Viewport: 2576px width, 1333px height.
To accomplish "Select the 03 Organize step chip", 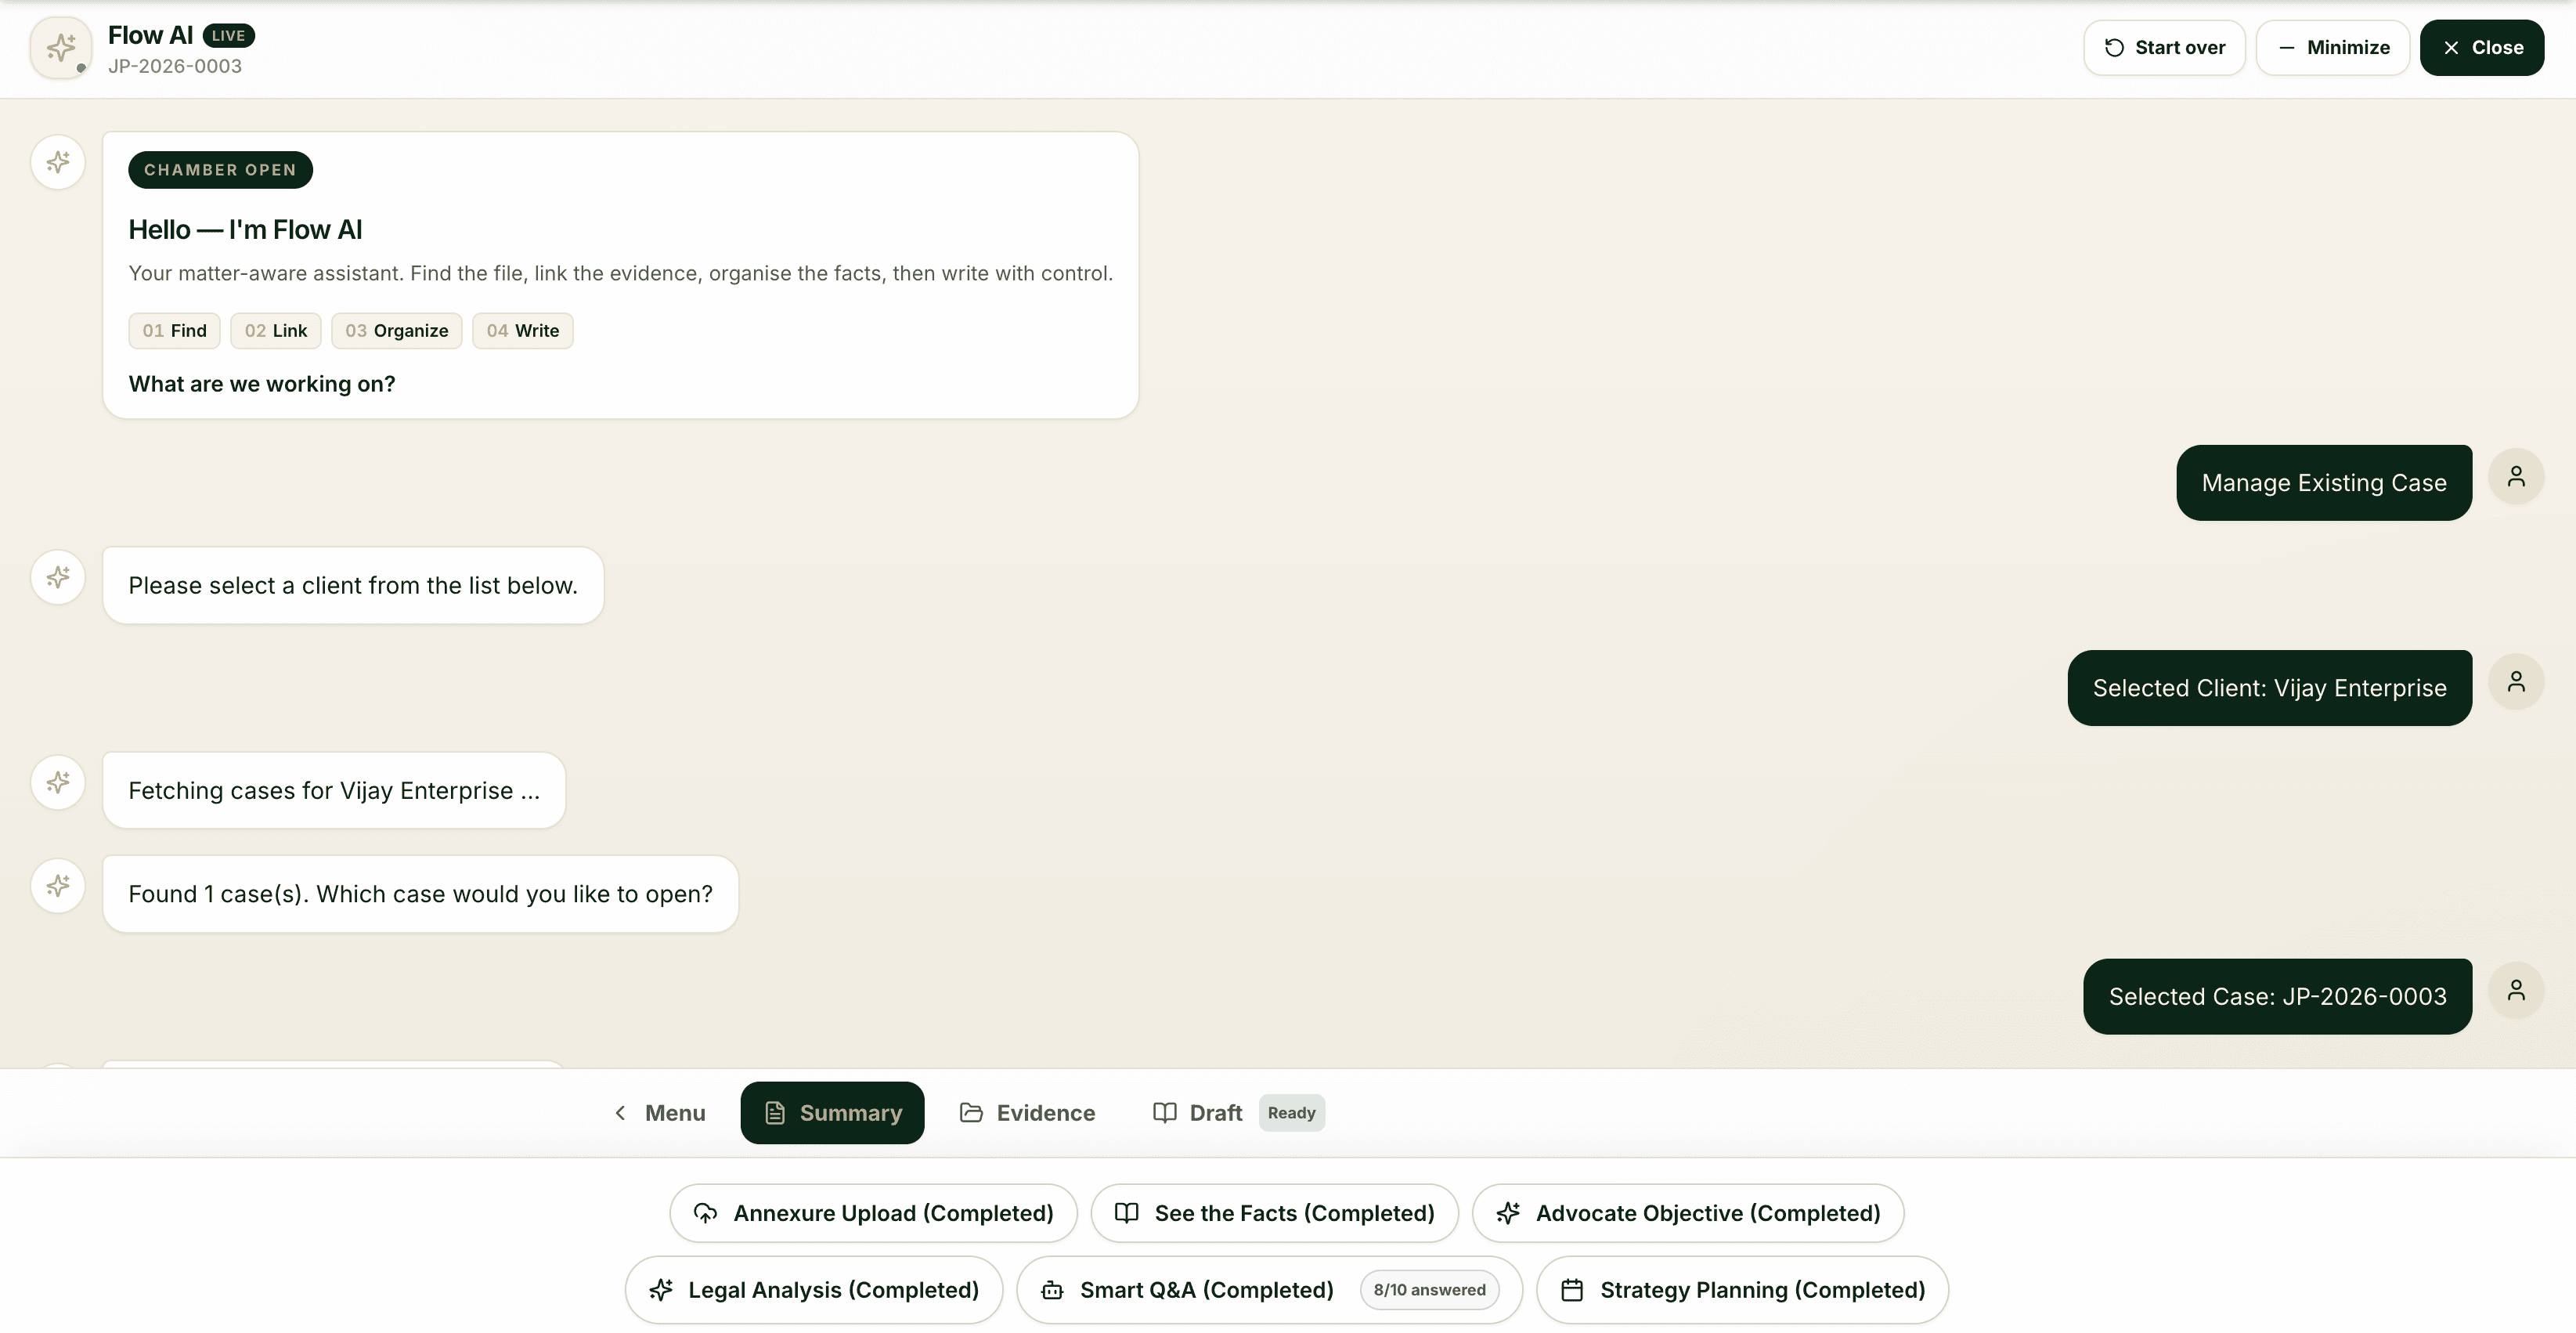I will (x=396, y=331).
